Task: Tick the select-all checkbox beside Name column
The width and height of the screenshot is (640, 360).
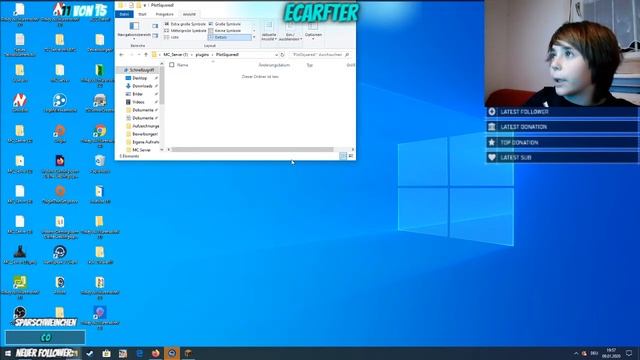Action: (172, 65)
